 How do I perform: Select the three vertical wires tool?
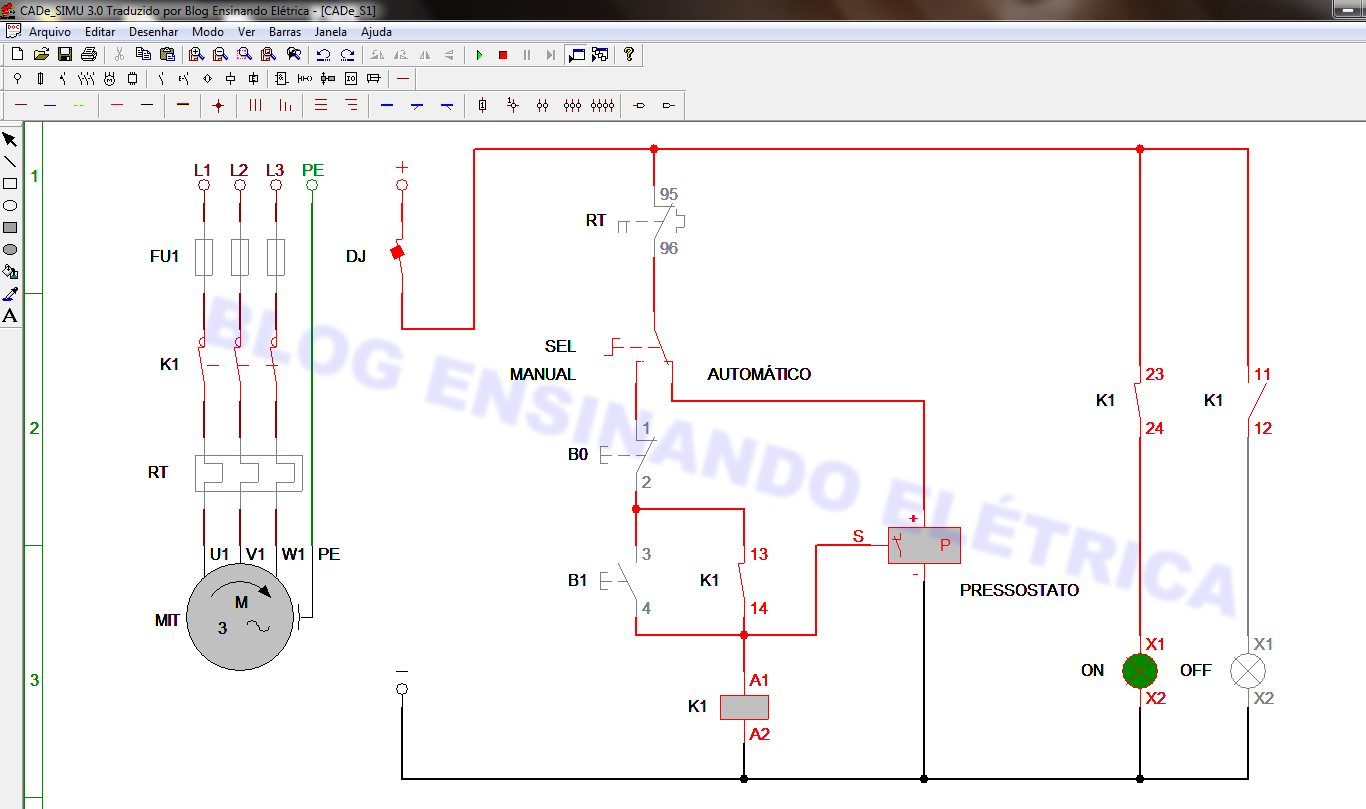point(255,105)
